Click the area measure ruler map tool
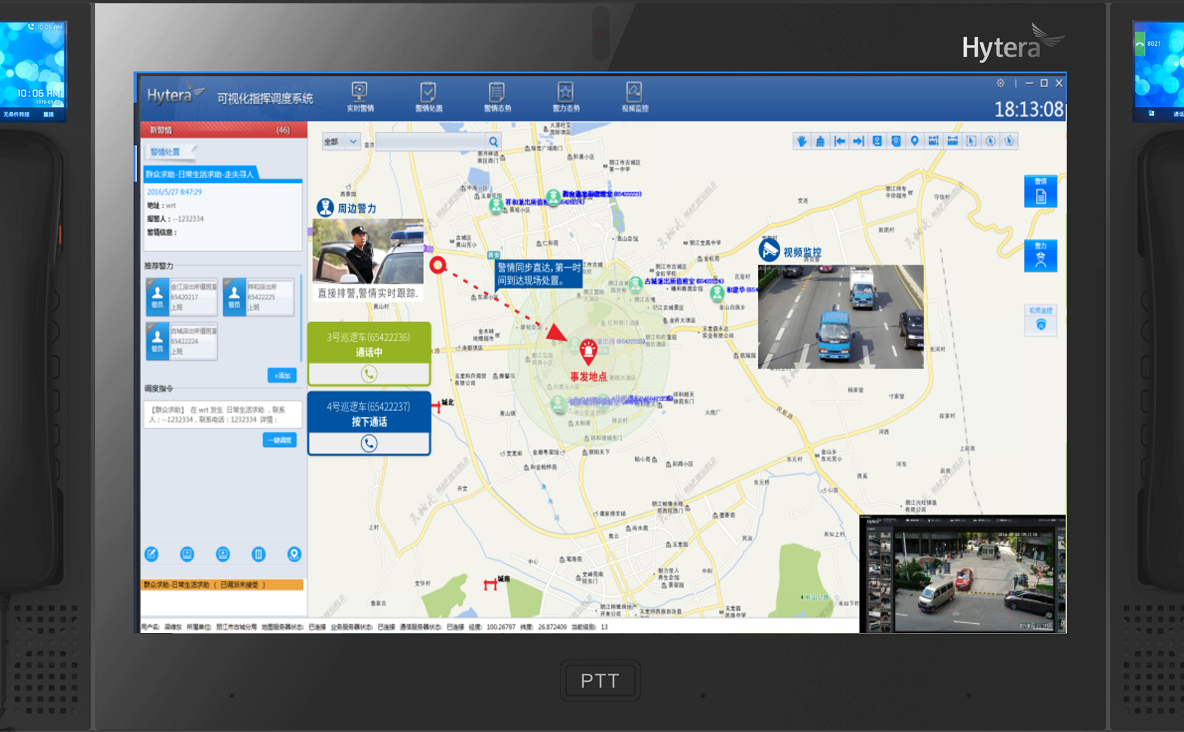The width and height of the screenshot is (1184, 732). click(x=953, y=141)
